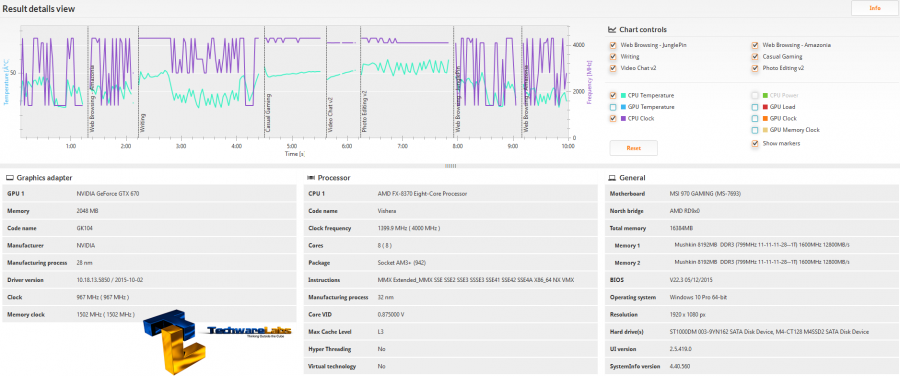
Task: Uncheck Web Browsing - JunglePin checkbox
Action: [613, 45]
